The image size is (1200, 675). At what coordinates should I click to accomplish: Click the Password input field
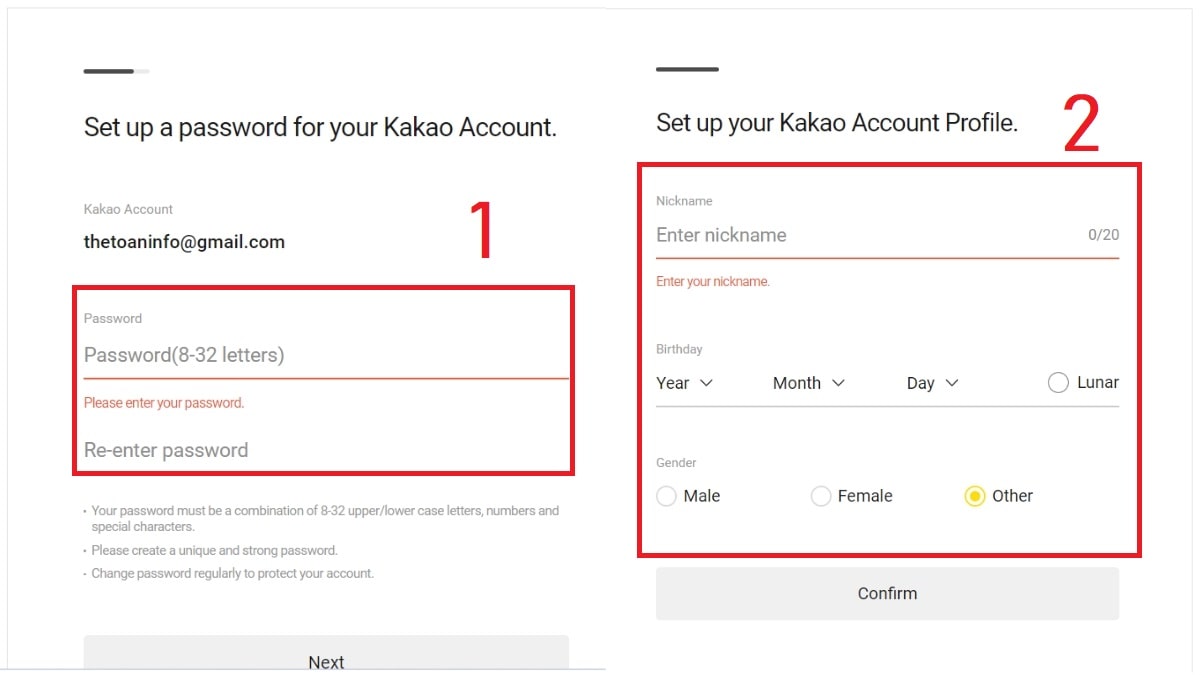coord(325,355)
